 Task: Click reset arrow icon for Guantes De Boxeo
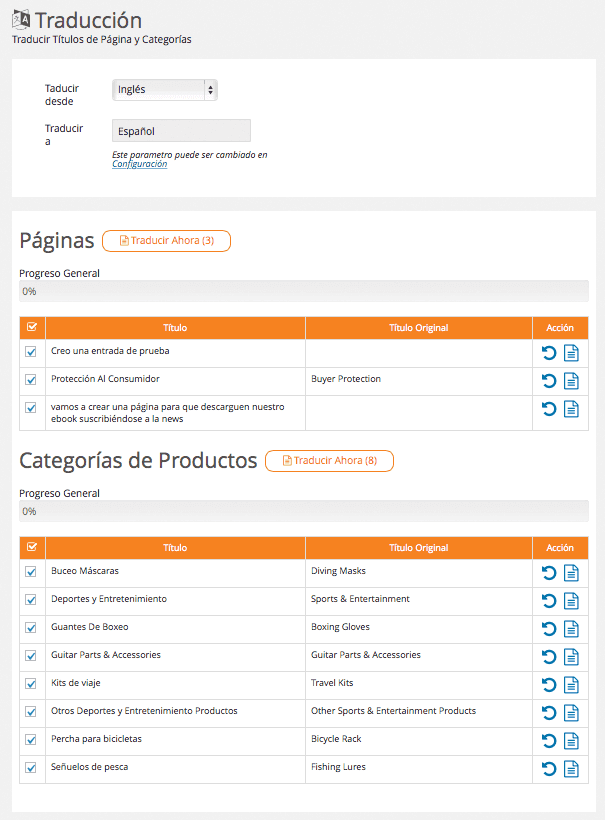(548, 628)
